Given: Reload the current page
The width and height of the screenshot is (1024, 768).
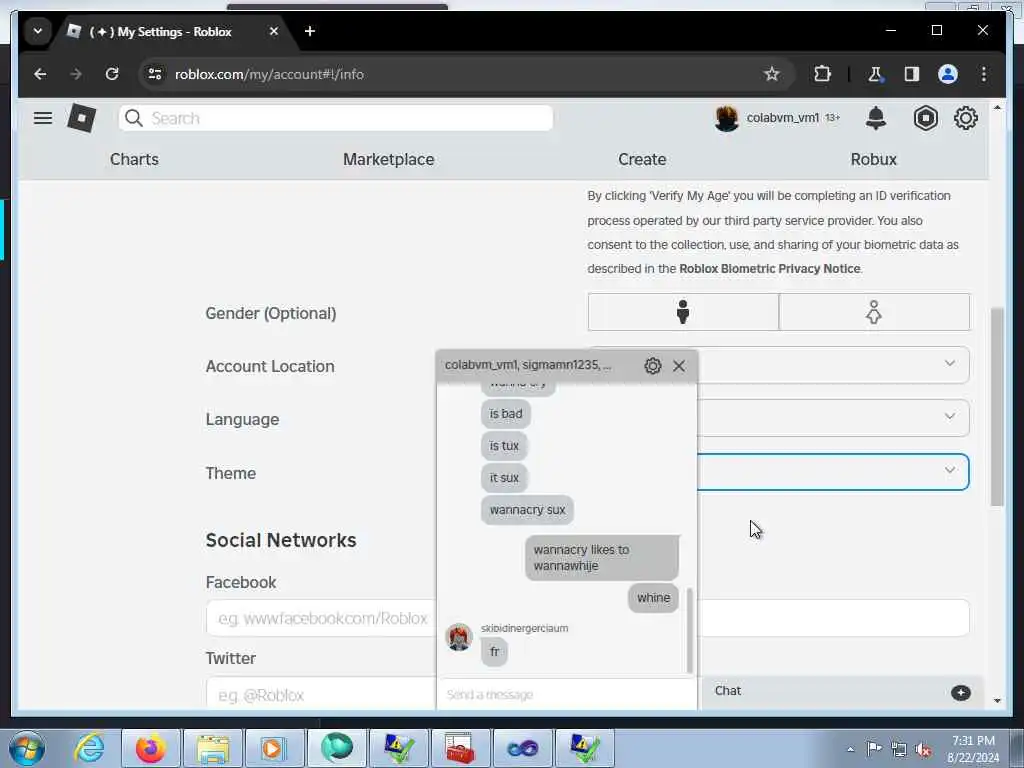Looking at the screenshot, I should [112, 74].
